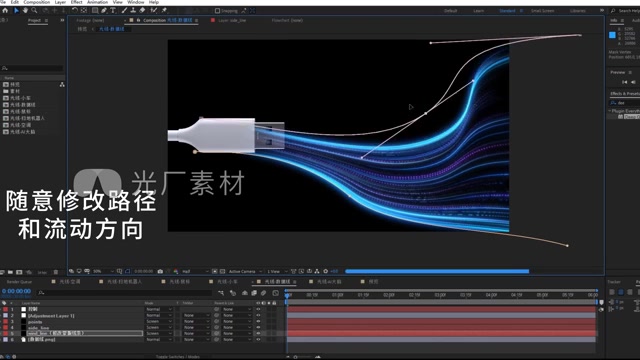Select the Eraser tool

pyautogui.click(x=142, y=10)
